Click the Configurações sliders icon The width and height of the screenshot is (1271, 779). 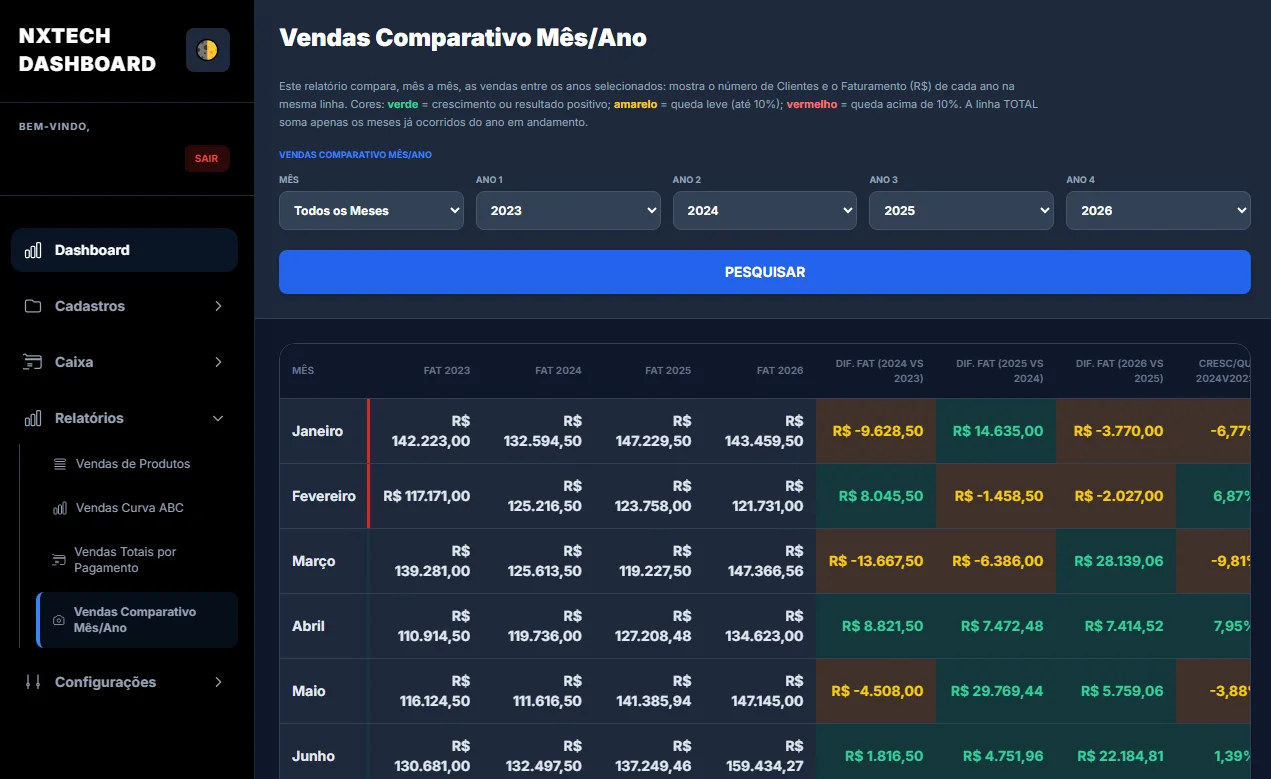click(x=33, y=682)
